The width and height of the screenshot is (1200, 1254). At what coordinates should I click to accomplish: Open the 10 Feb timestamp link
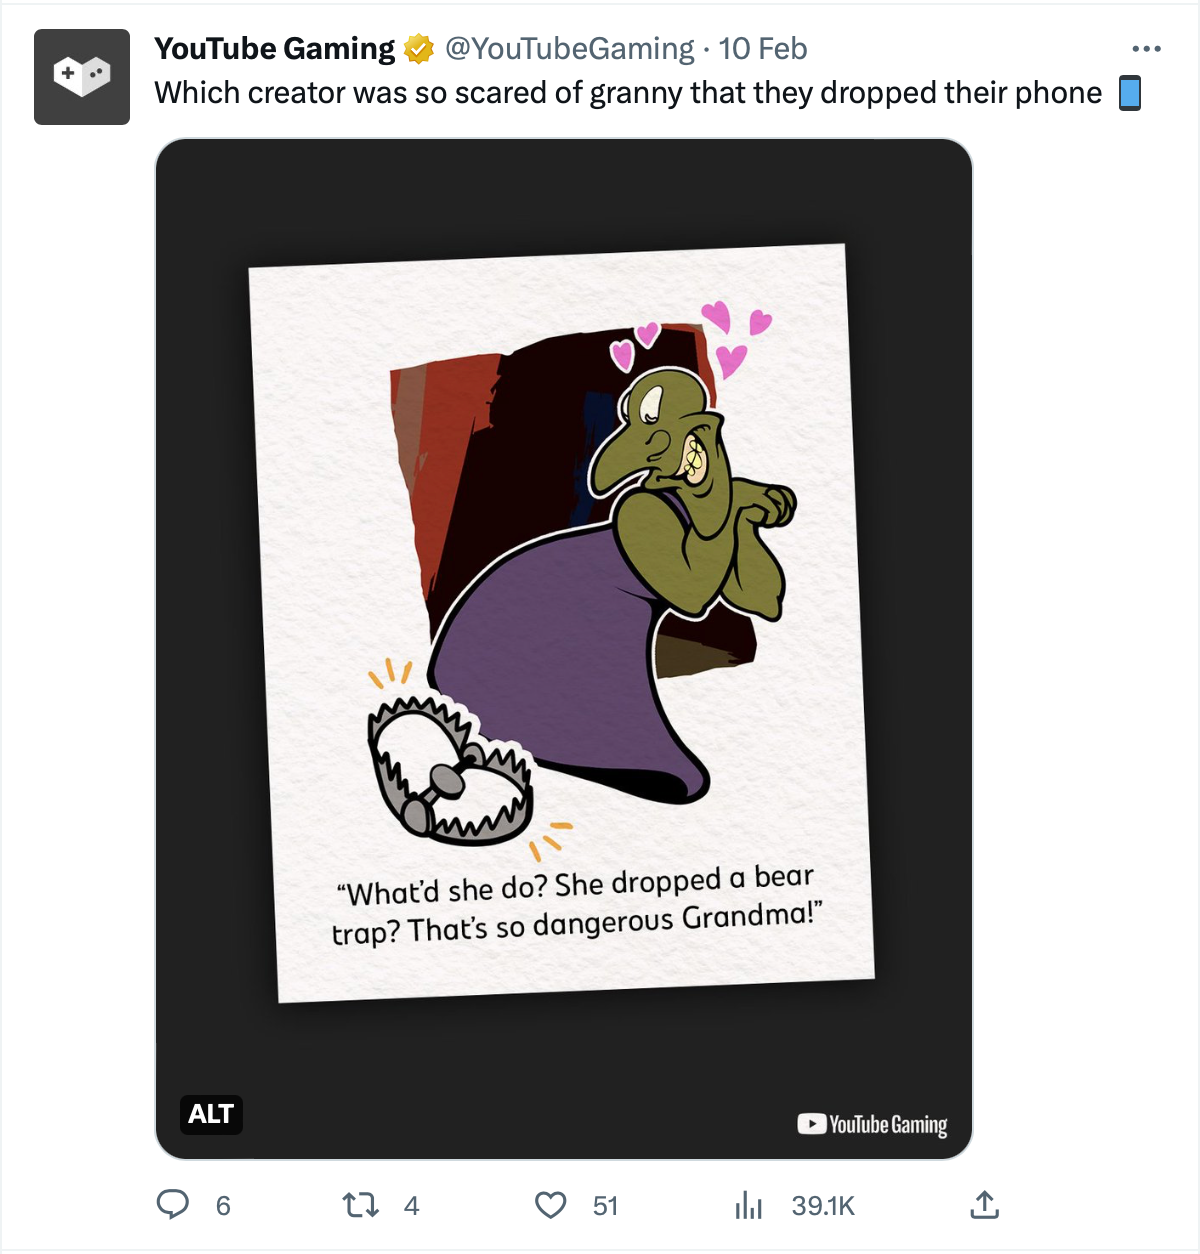click(762, 49)
